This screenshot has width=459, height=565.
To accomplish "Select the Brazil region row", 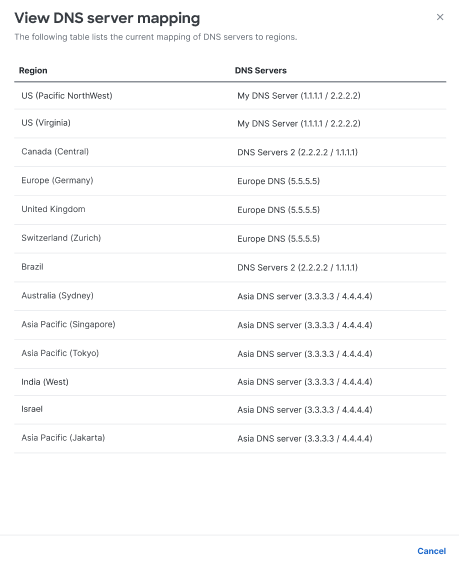I will [230, 267].
